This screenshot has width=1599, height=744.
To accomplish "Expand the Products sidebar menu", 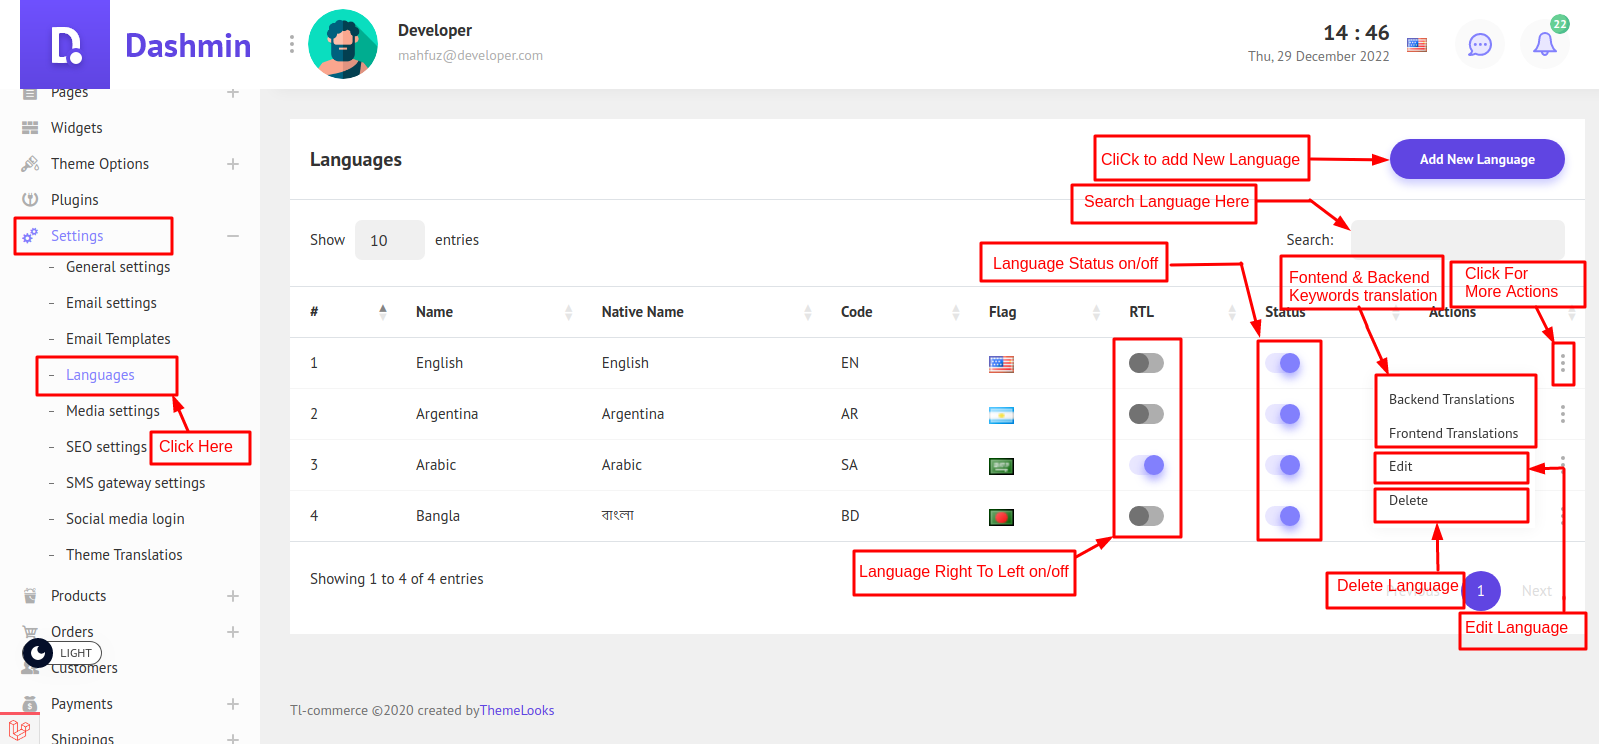I will click(x=232, y=596).
